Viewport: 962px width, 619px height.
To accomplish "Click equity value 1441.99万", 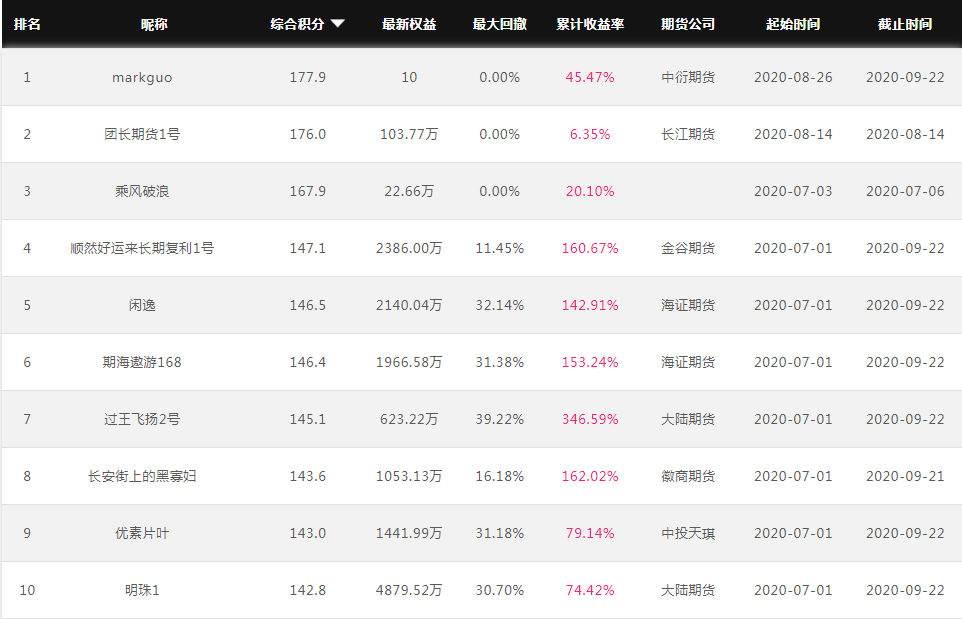I will (409, 533).
